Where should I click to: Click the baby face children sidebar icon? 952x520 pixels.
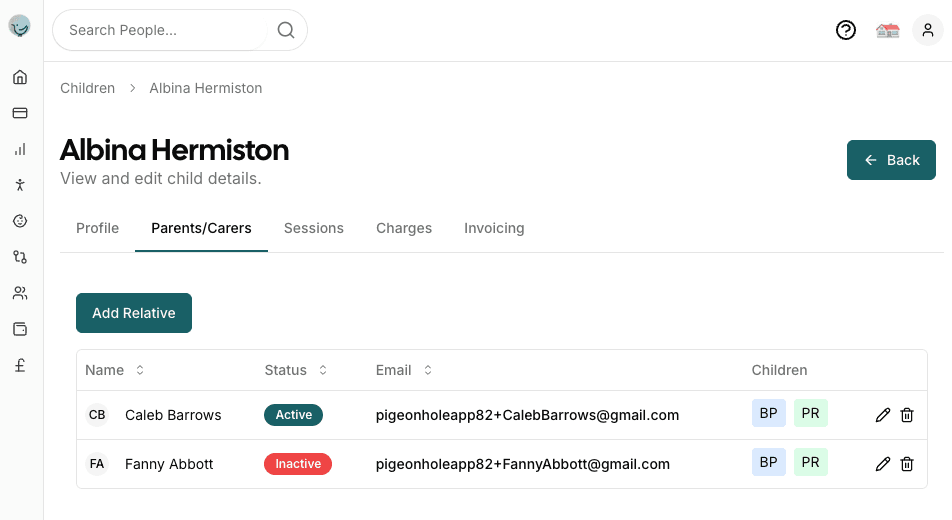click(20, 221)
